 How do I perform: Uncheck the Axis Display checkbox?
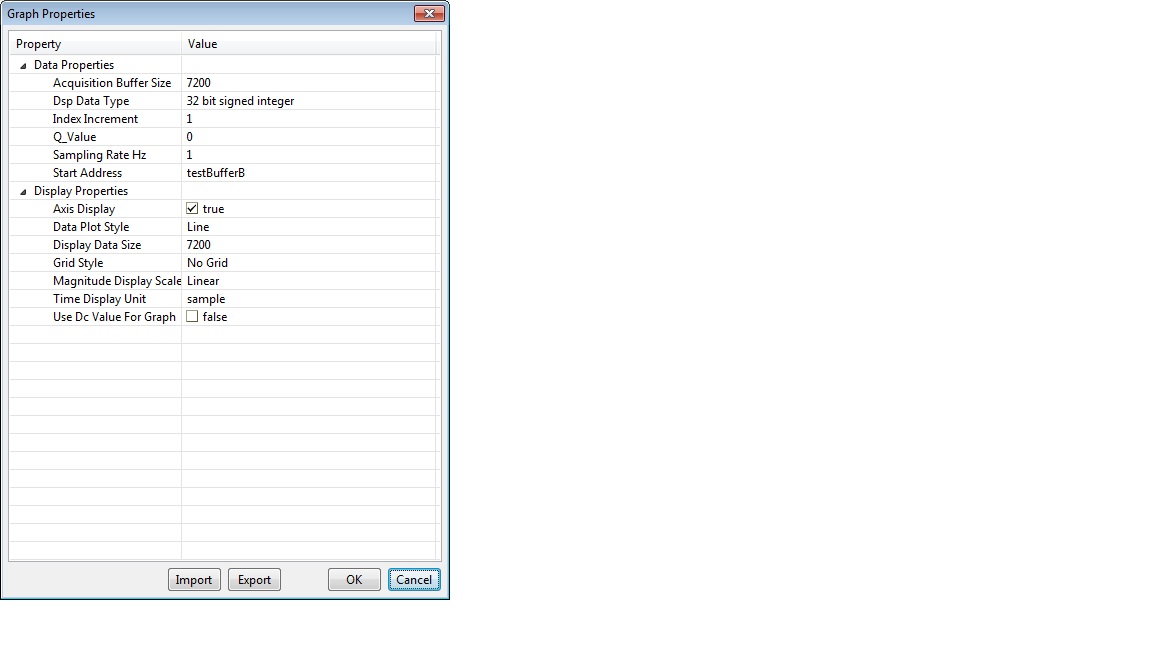click(x=192, y=209)
